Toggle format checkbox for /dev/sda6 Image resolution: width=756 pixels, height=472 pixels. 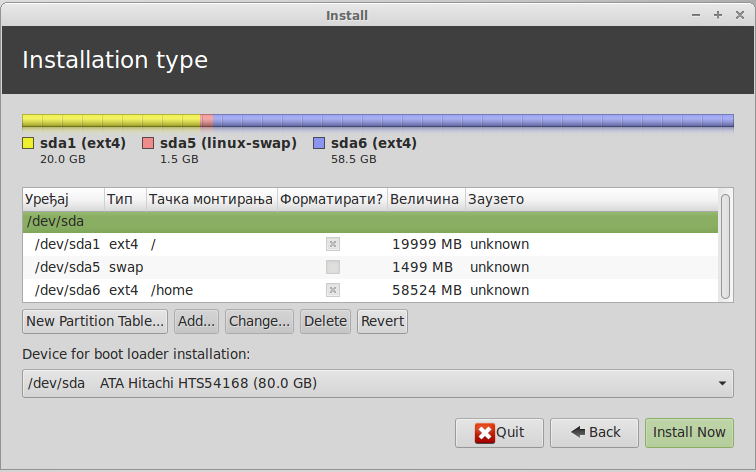tap(333, 290)
